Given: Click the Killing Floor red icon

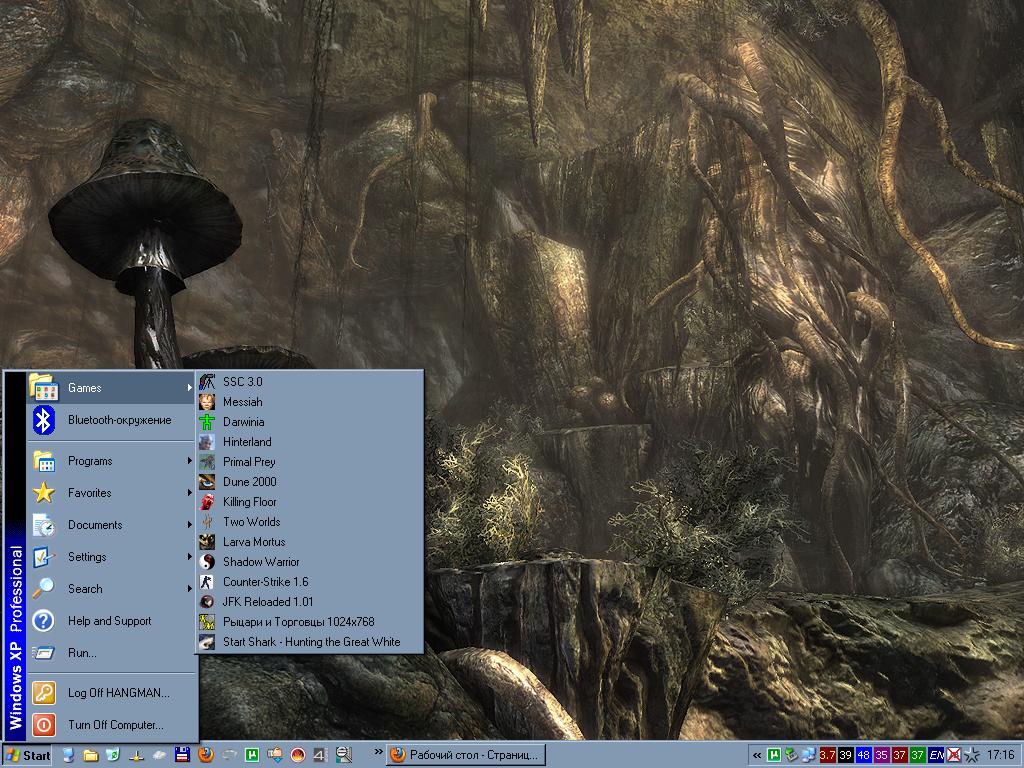Looking at the screenshot, I should point(207,502).
